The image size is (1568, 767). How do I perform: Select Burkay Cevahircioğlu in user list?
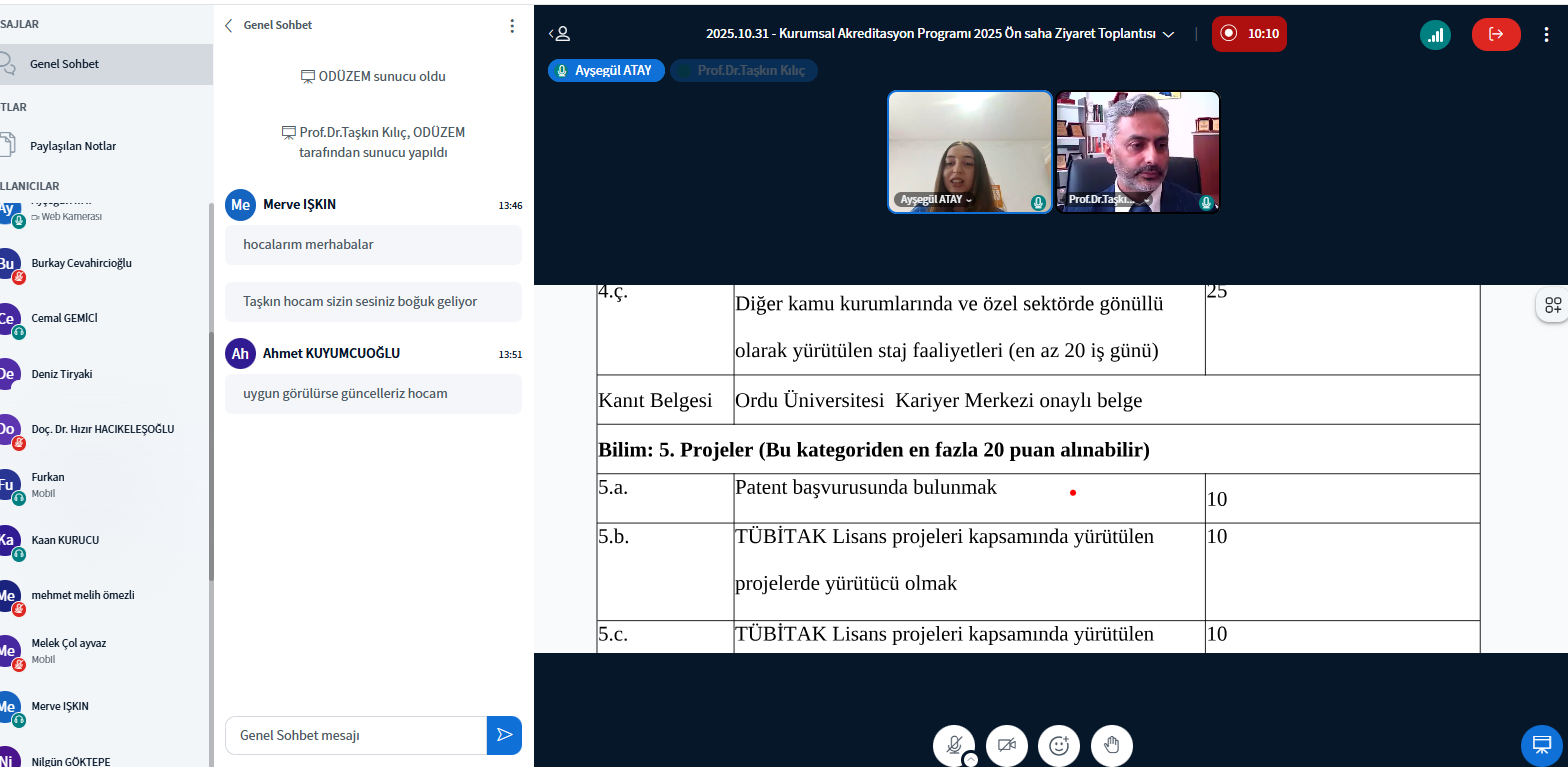[x=81, y=264]
